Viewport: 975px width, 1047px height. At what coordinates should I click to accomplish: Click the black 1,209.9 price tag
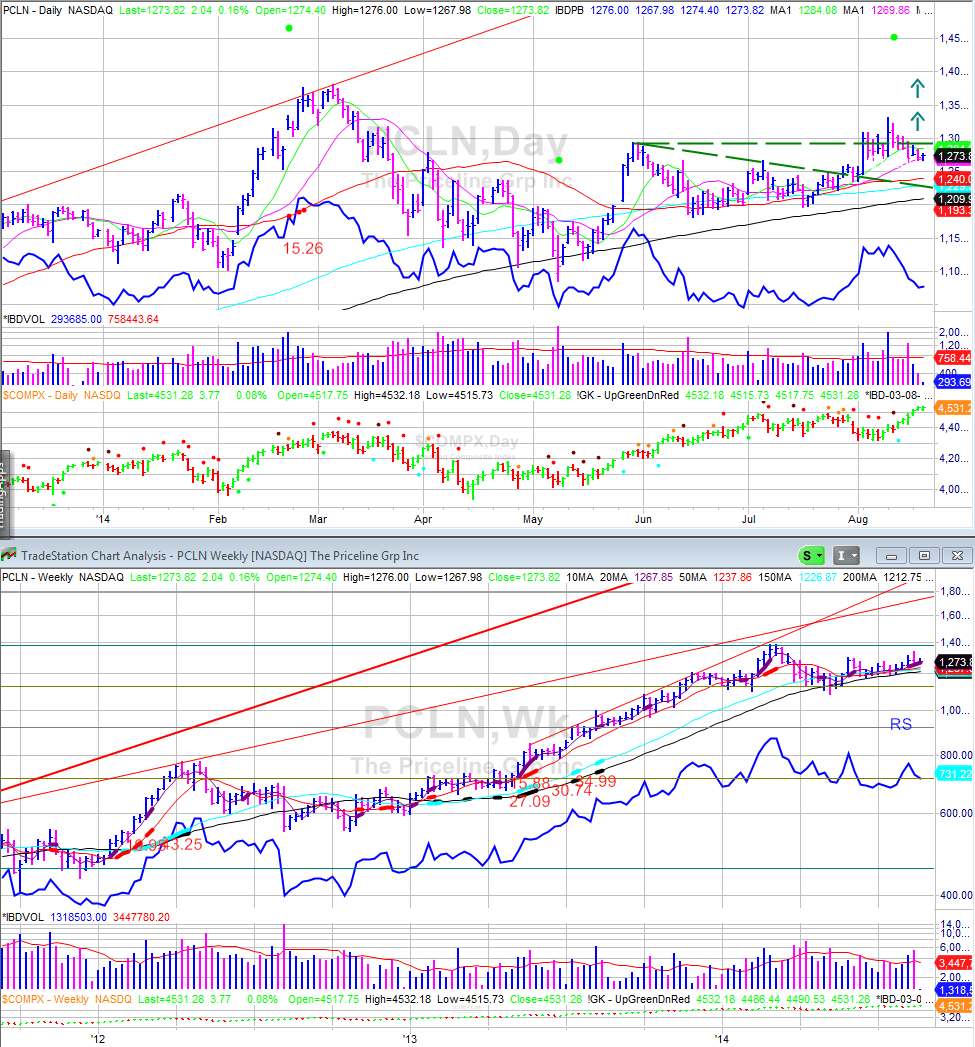[954, 199]
